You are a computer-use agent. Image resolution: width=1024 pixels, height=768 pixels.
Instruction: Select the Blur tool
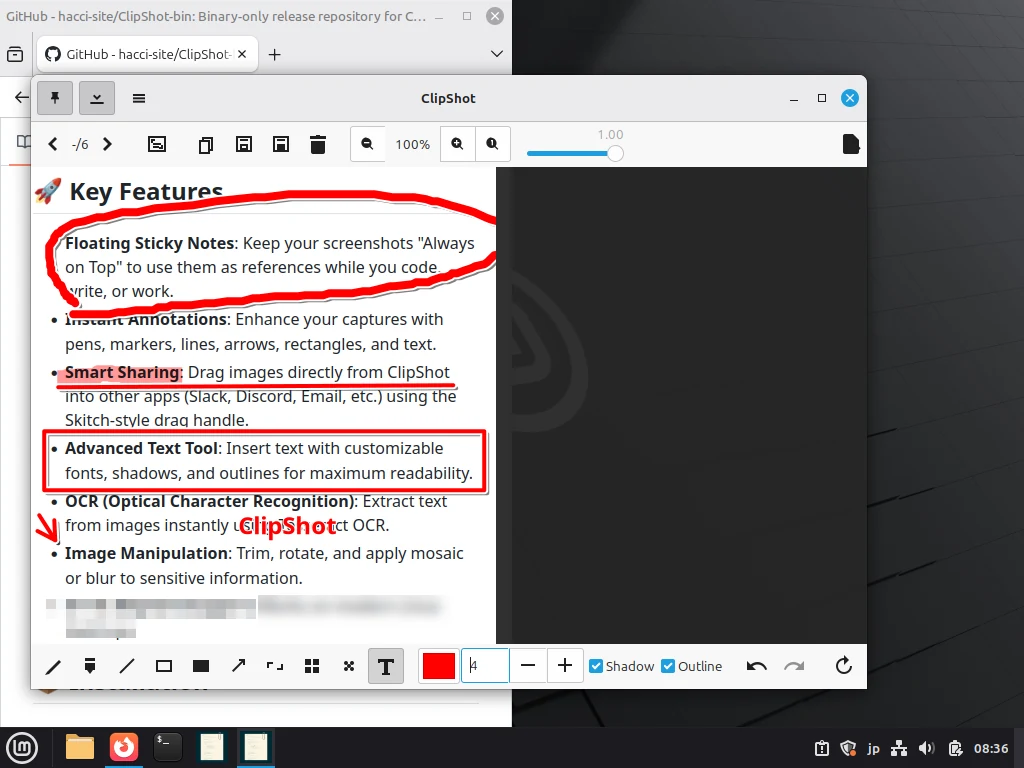349,666
